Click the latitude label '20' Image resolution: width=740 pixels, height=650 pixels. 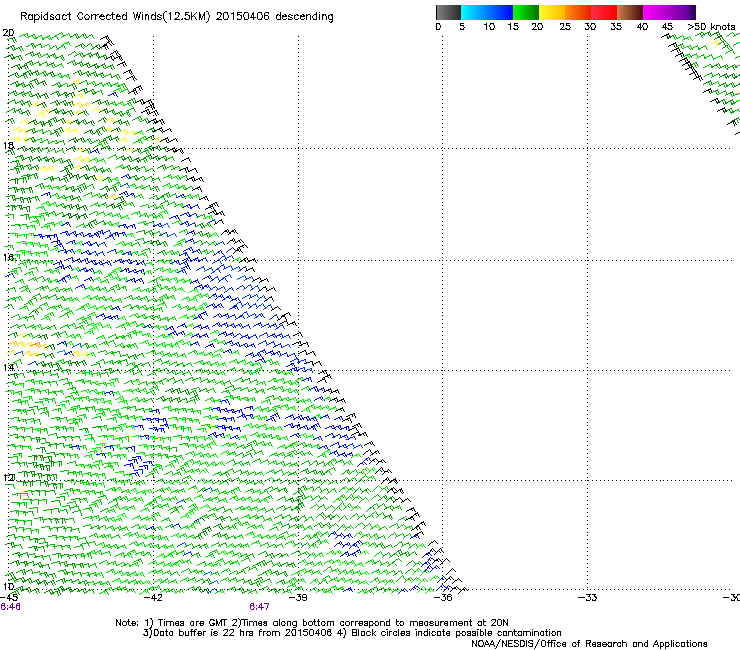(x=8, y=33)
